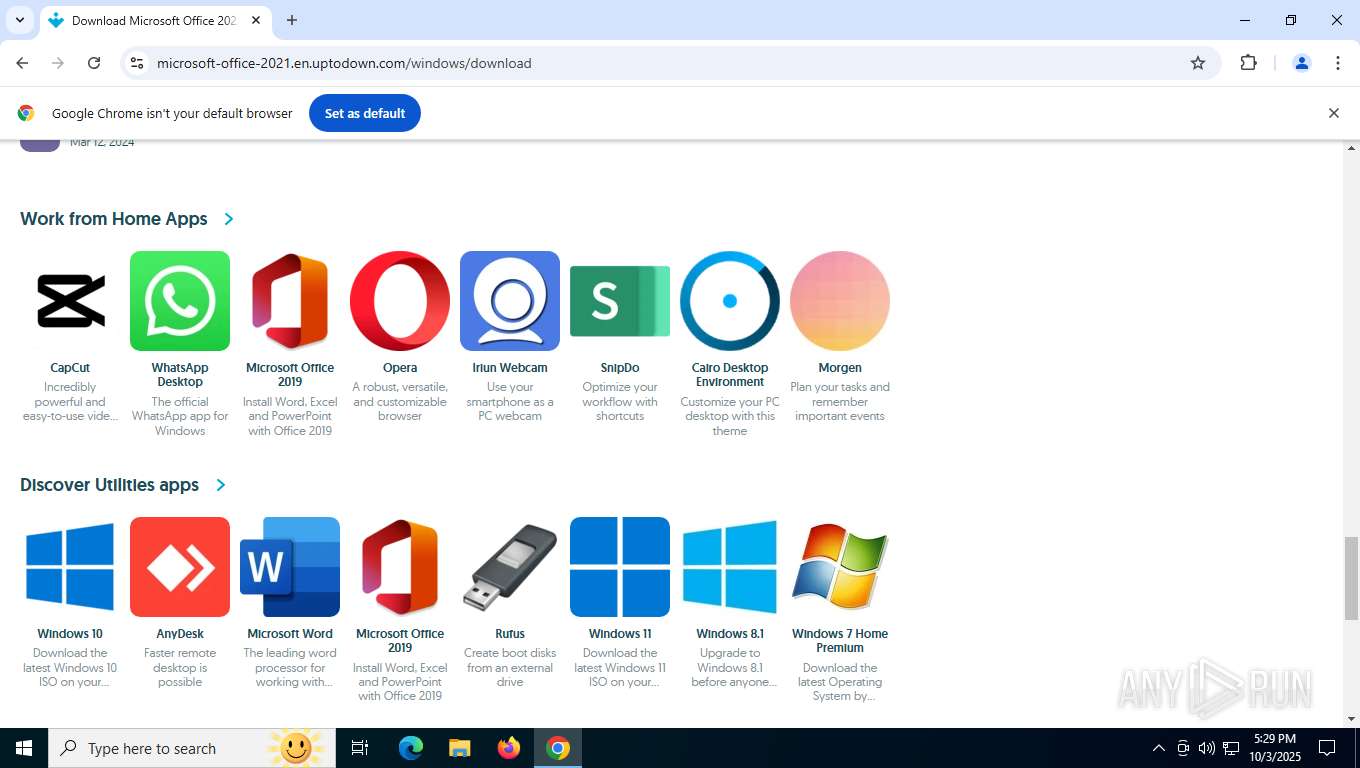The height and width of the screenshot is (768, 1360).
Task: Show hidden system tray icons
Action: [1158, 748]
